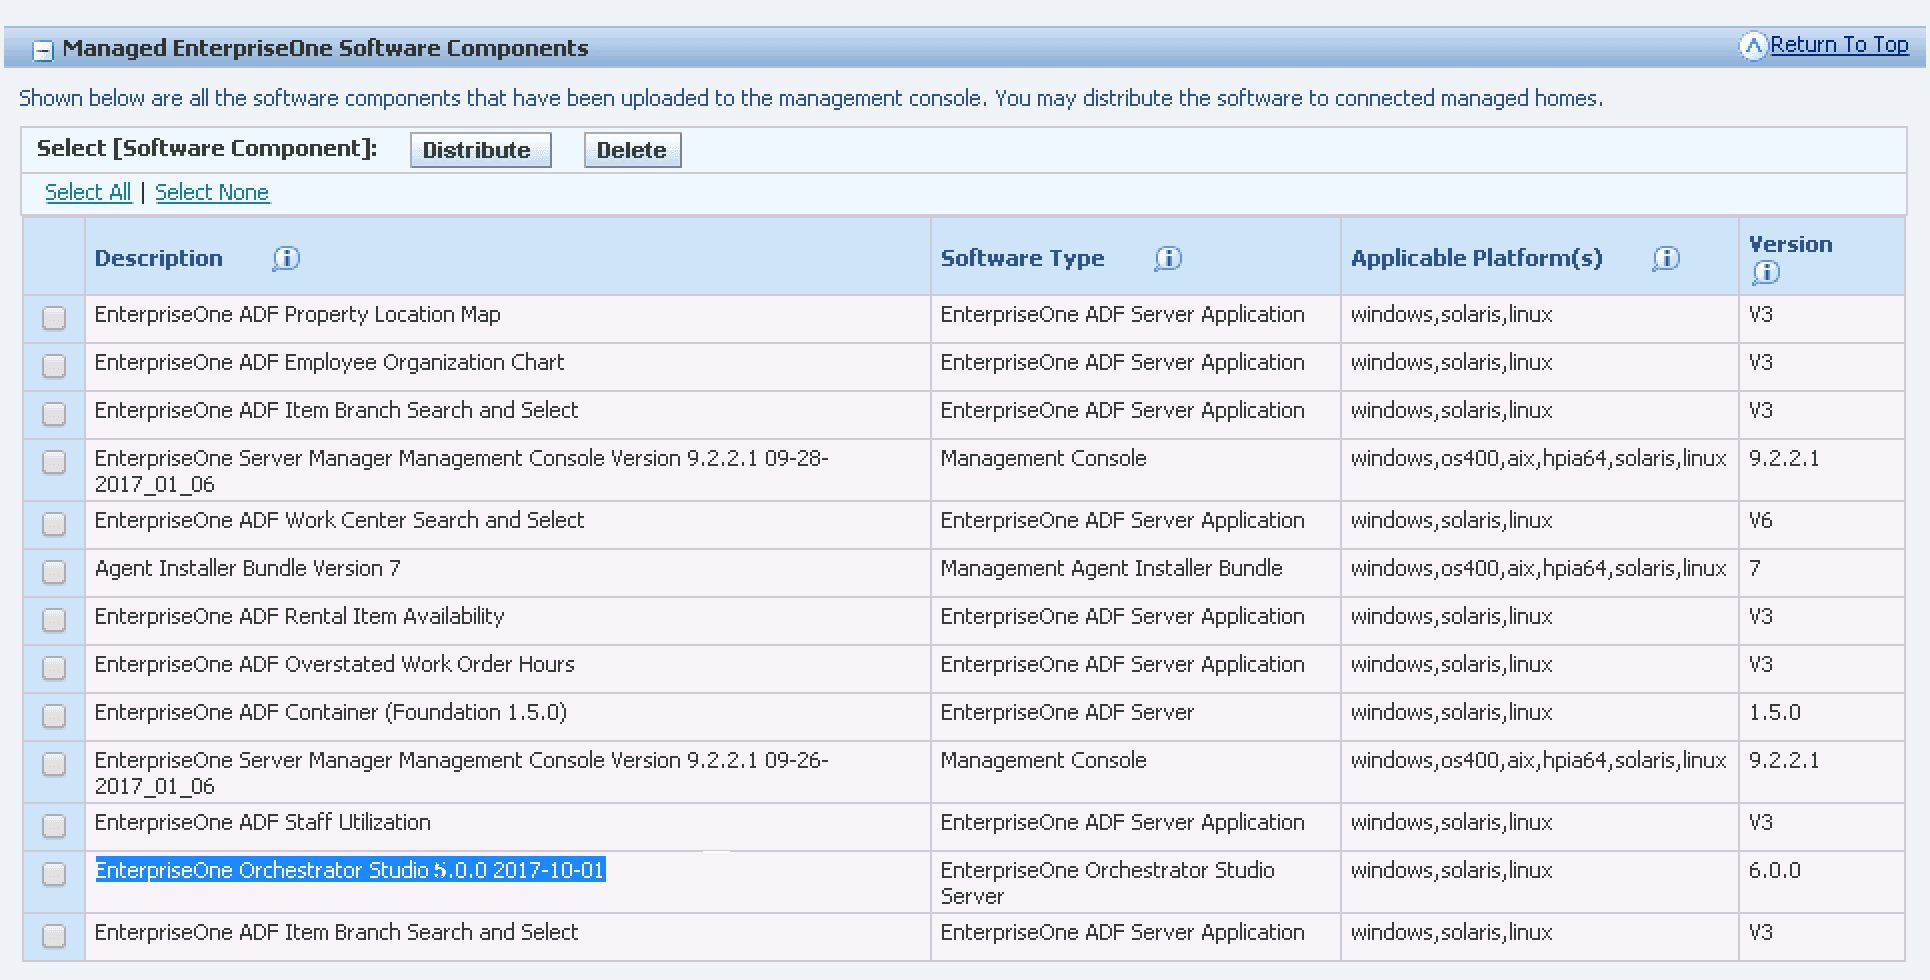Check the ADF Employee Organization Chart row
The height and width of the screenshot is (980, 1930).
click(x=54, y=366)
